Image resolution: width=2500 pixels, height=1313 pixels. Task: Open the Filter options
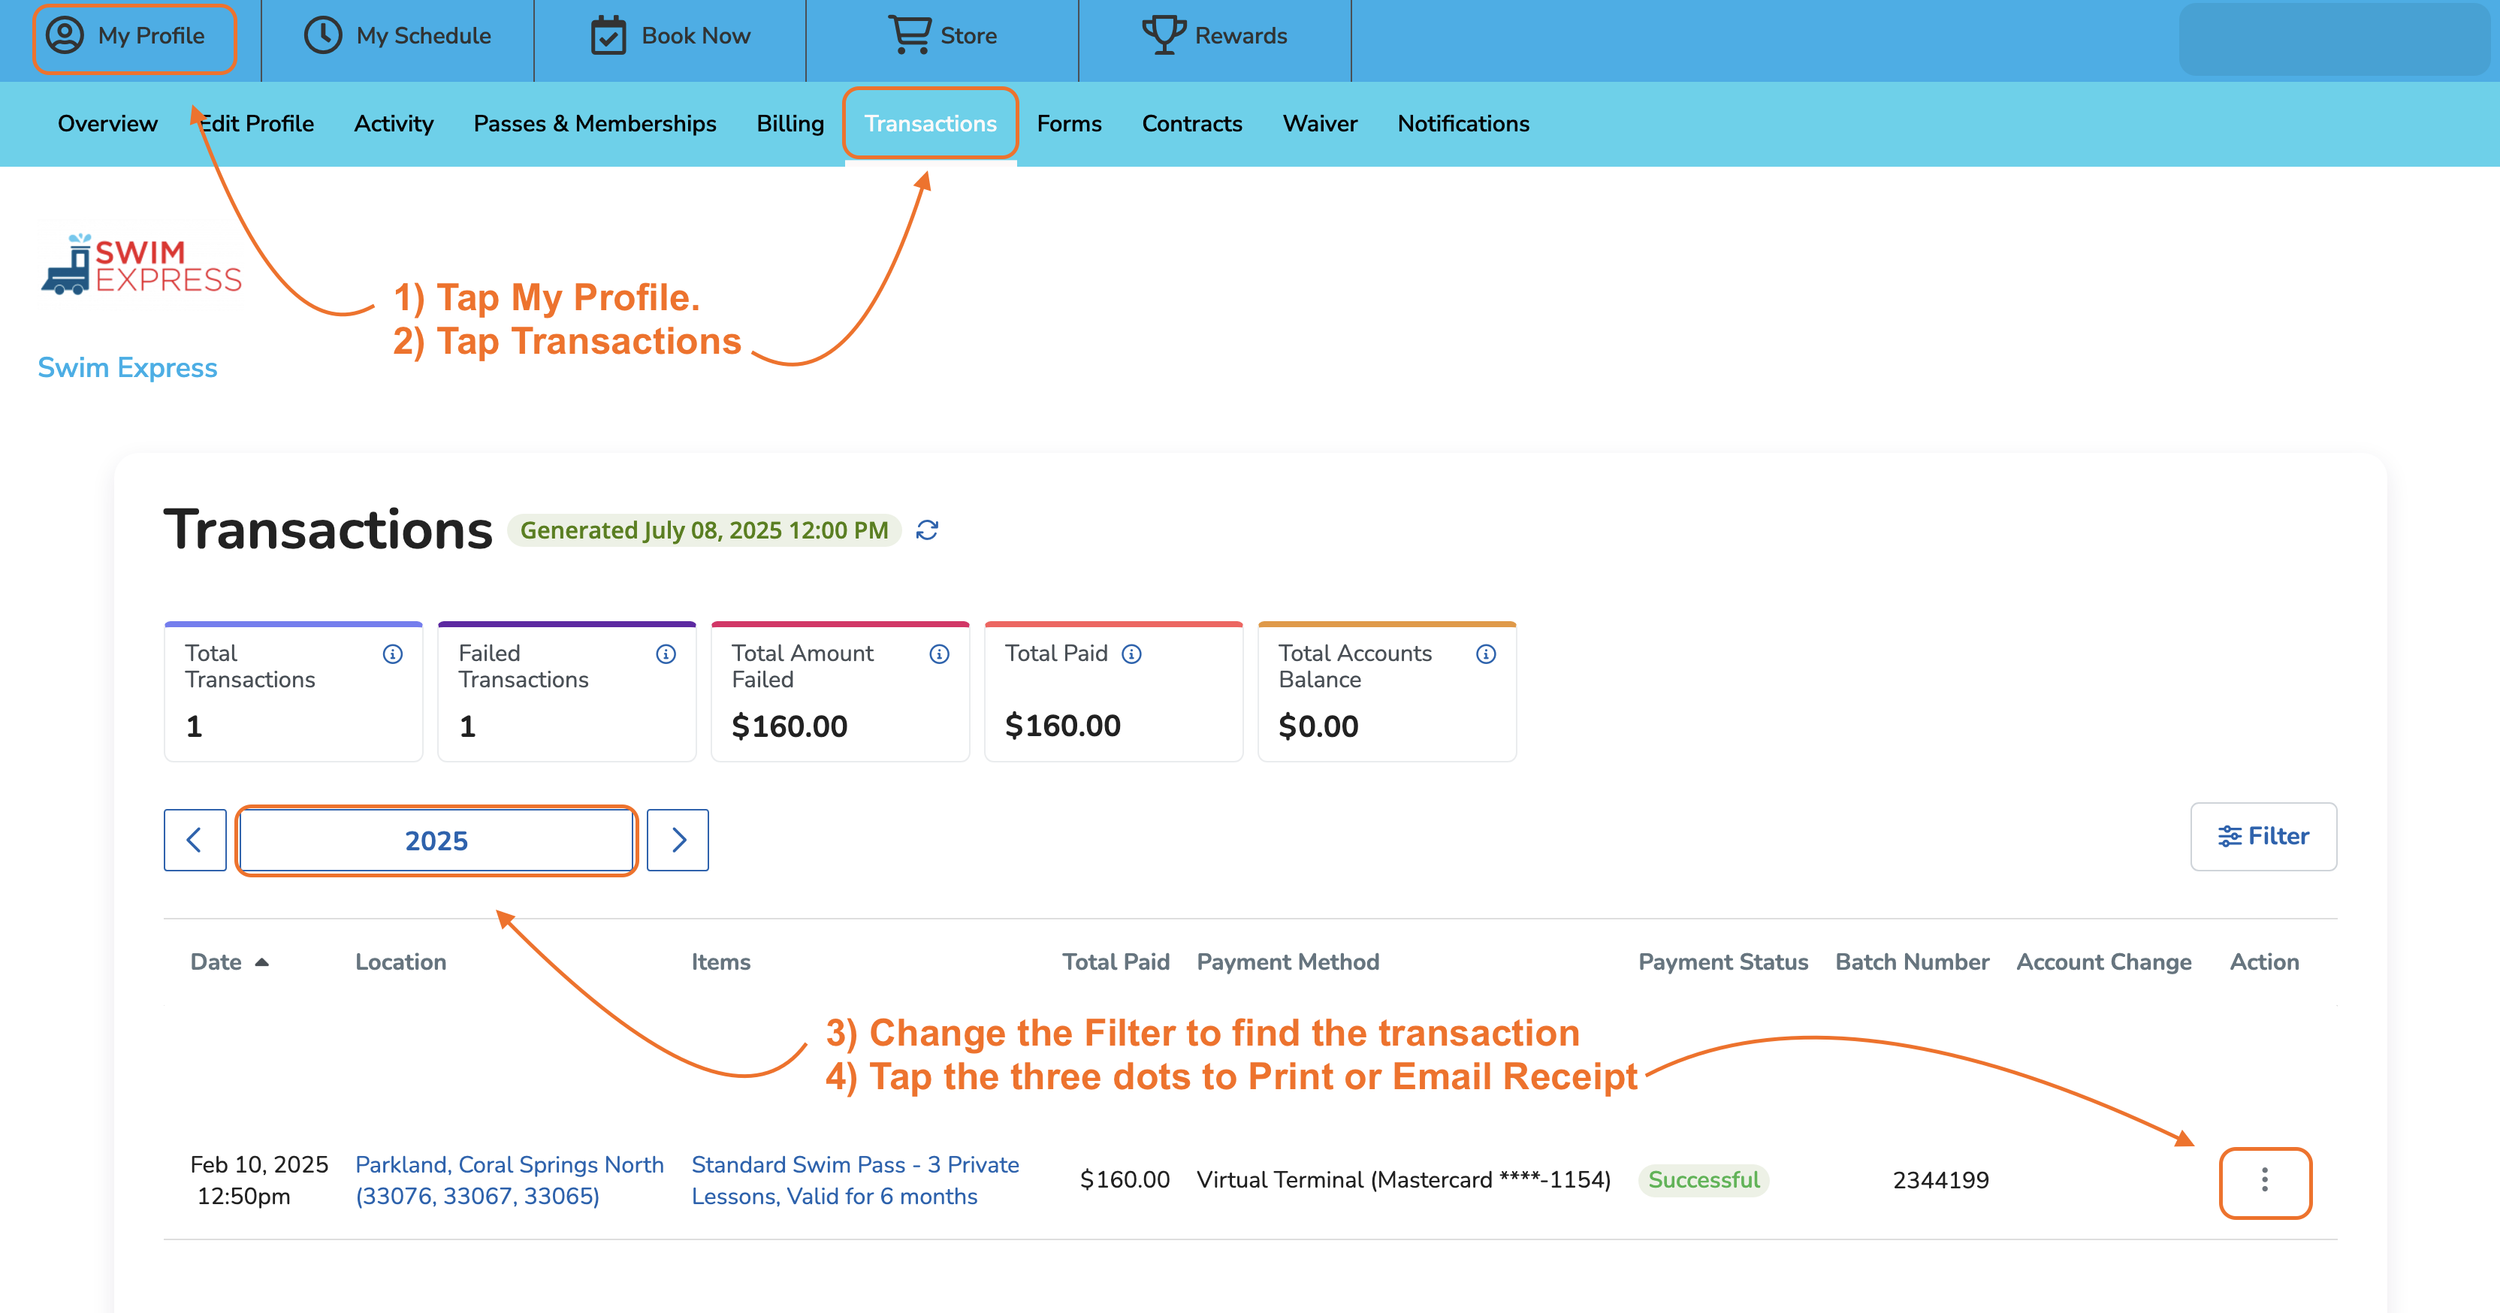tap(2263, 836)
